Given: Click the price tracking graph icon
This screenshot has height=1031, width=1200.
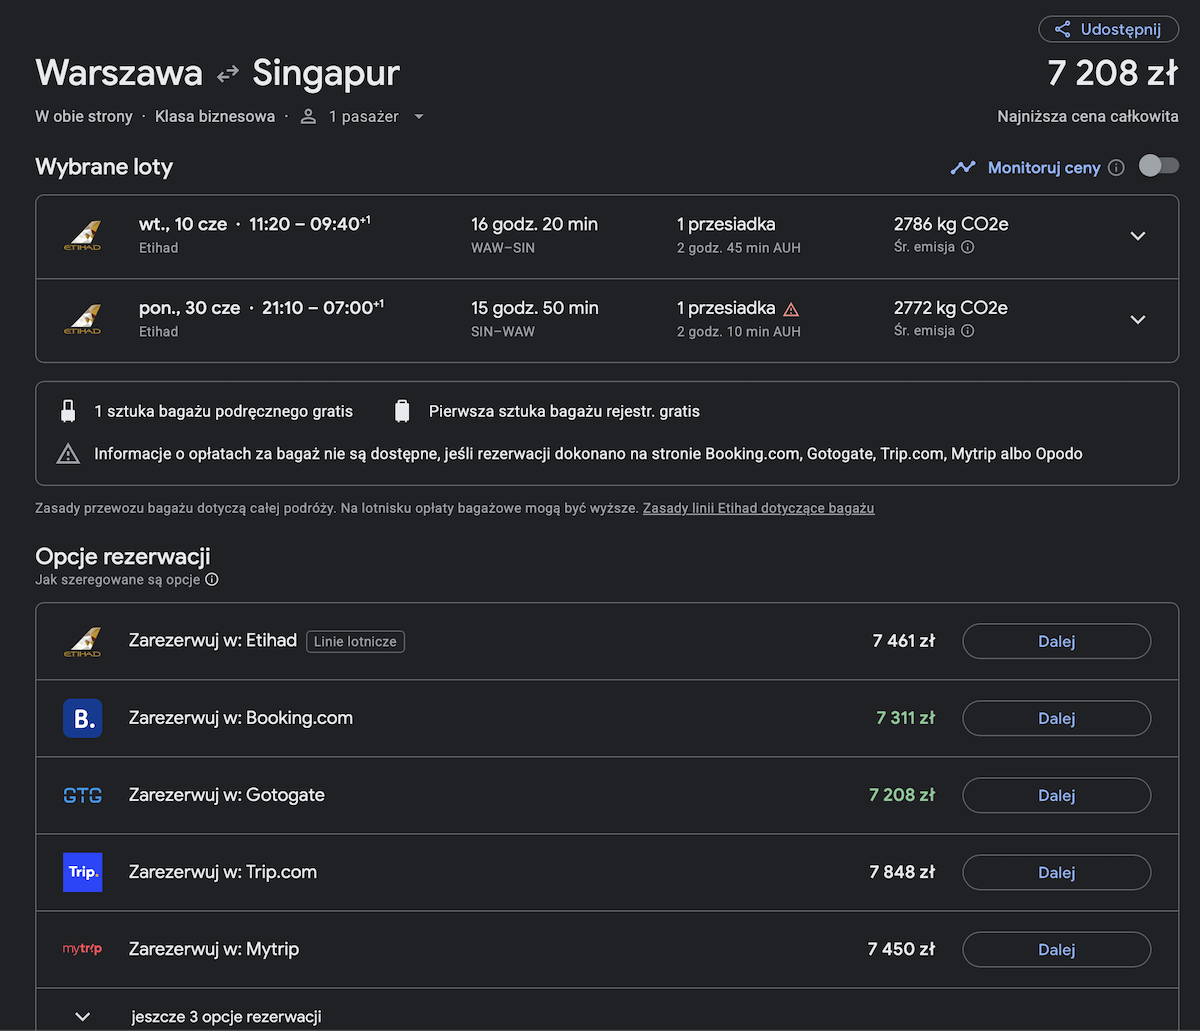Looking at the screenshot, I should (963, 168).
